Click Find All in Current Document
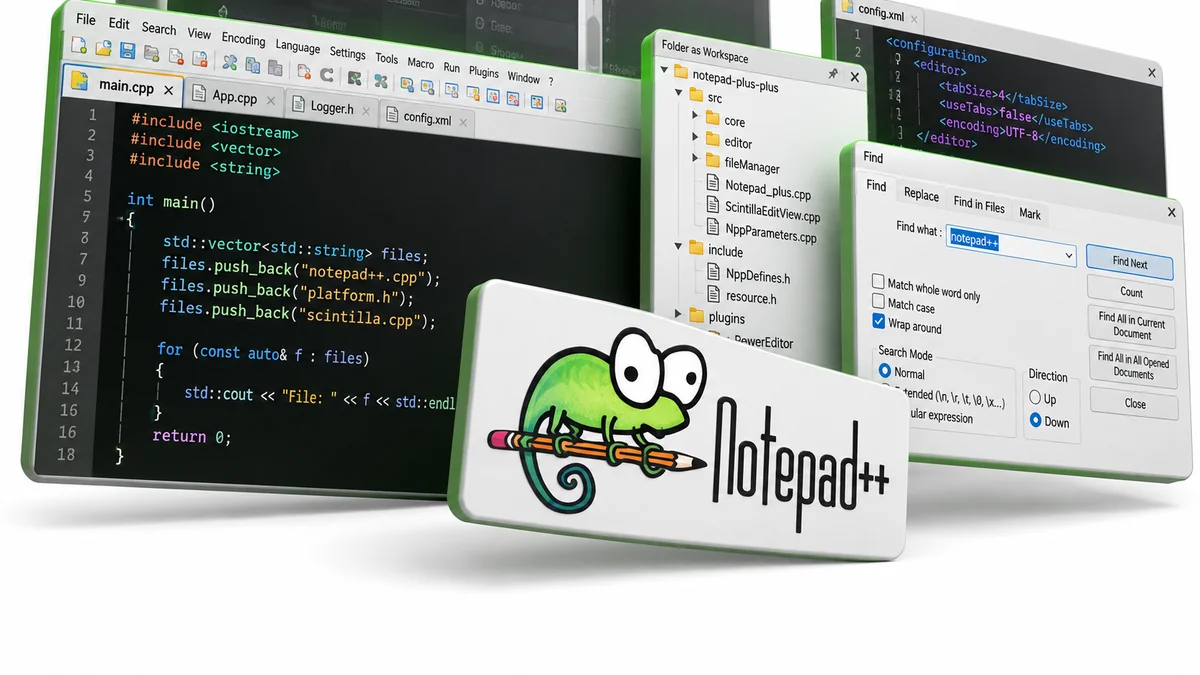Image resolution: width=1200 pixels, height=675 pixels. click(1132, 326)
